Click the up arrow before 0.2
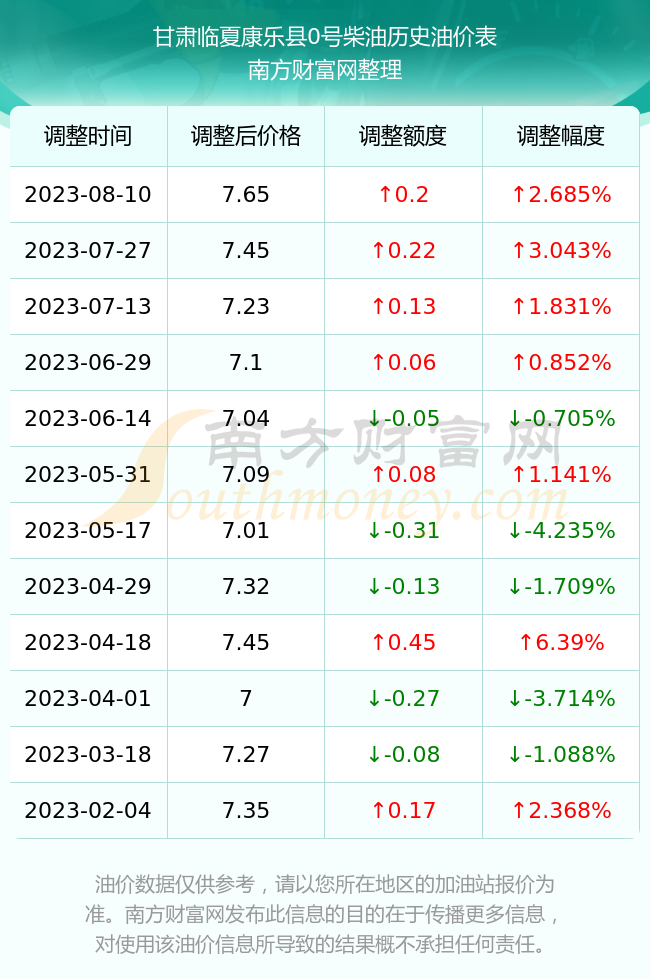The height and width of the screenshot is (980, 650). tap(386, 195)
